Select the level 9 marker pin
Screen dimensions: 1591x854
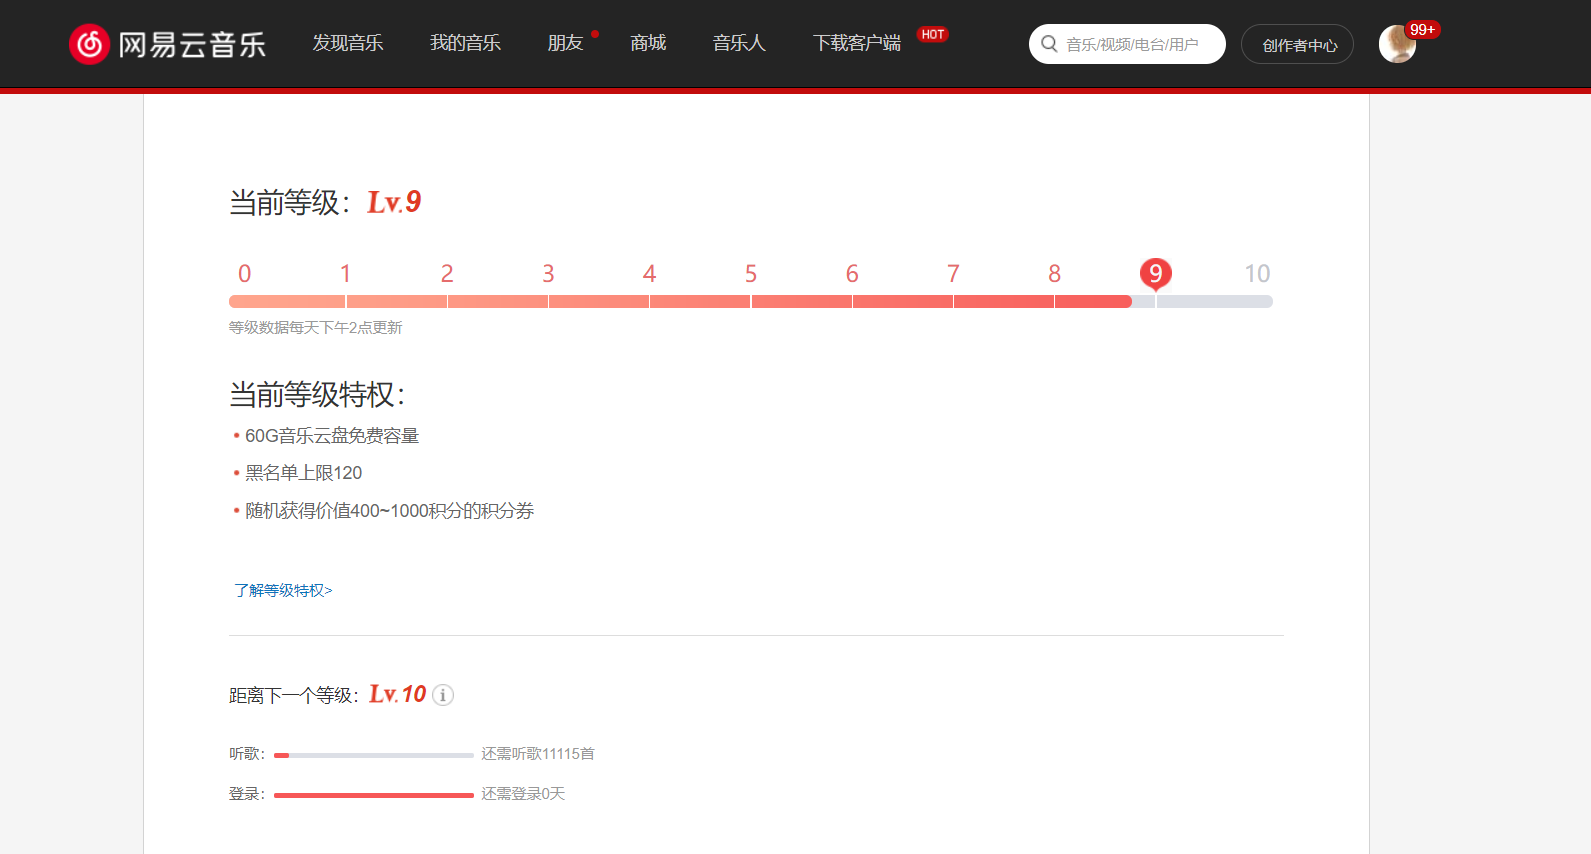point(1155,274)
